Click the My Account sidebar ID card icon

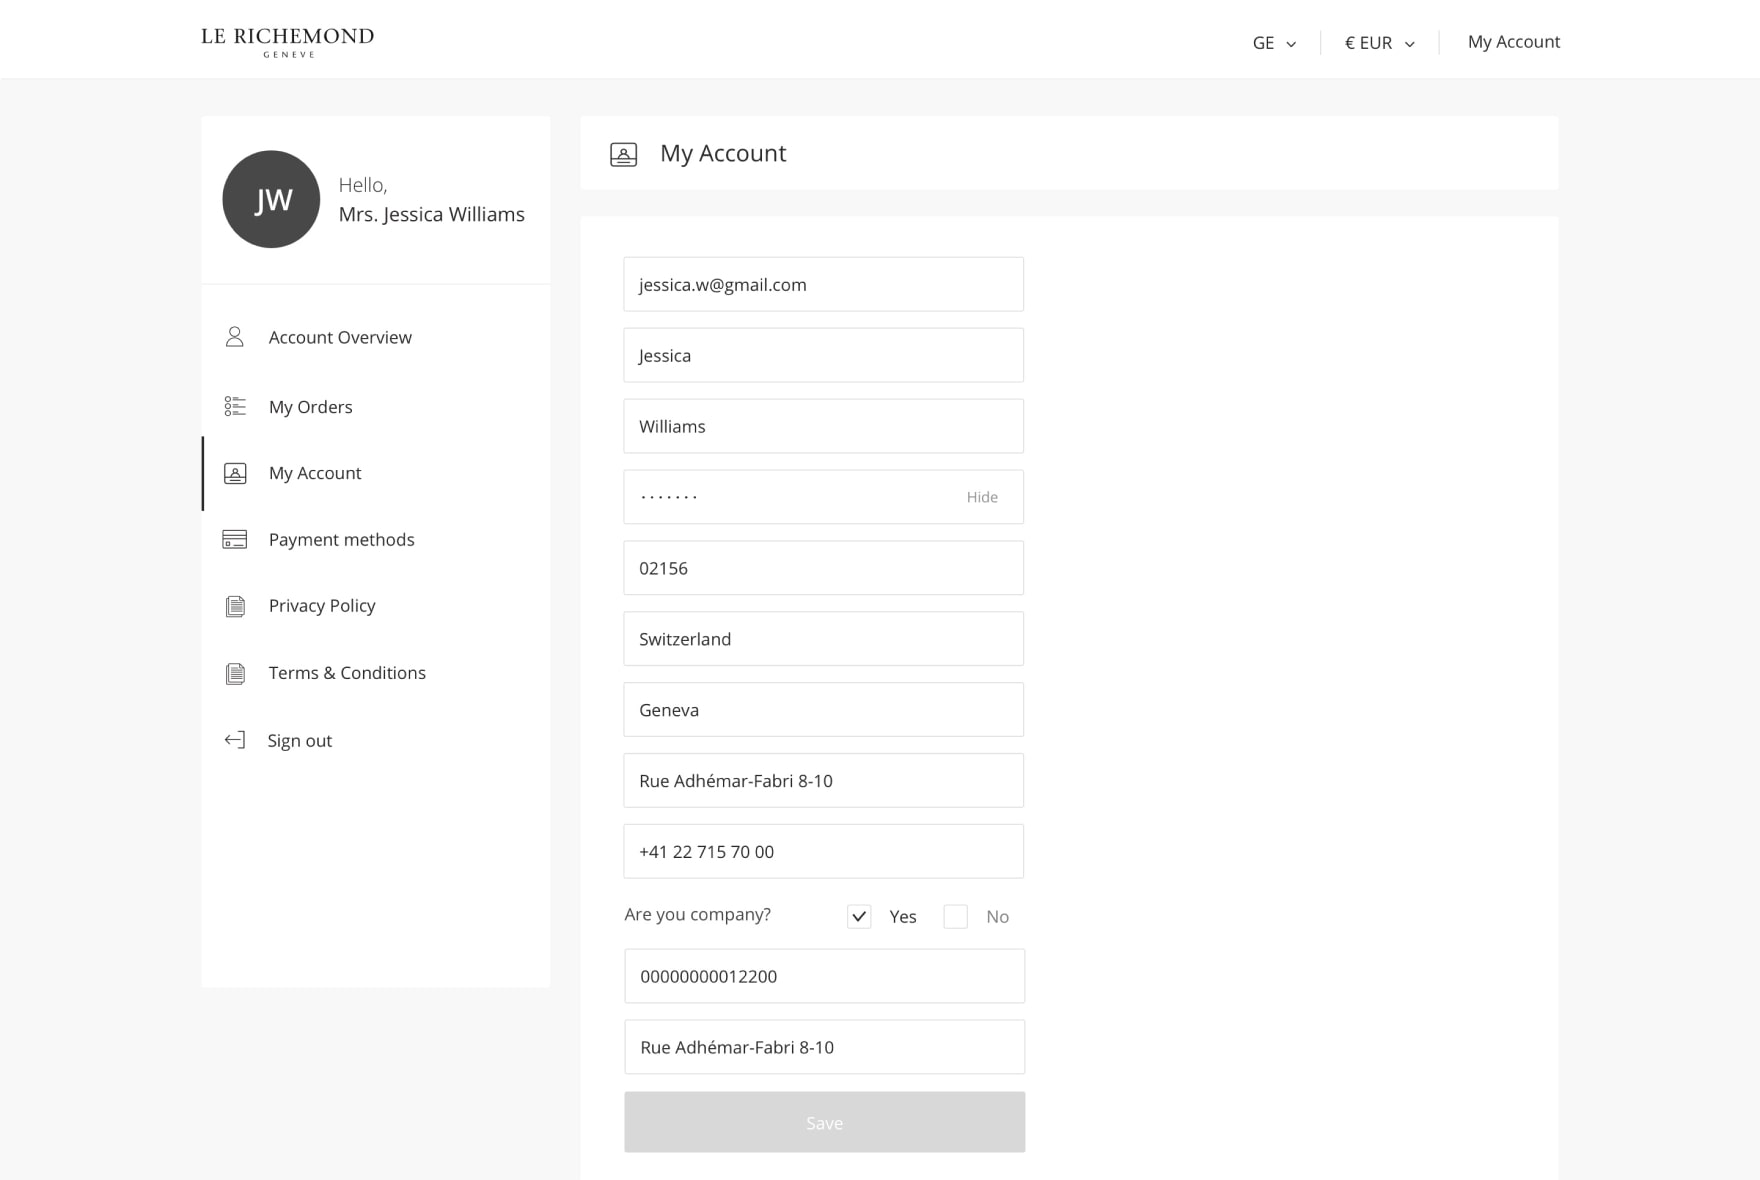click(x=234, y=473)
